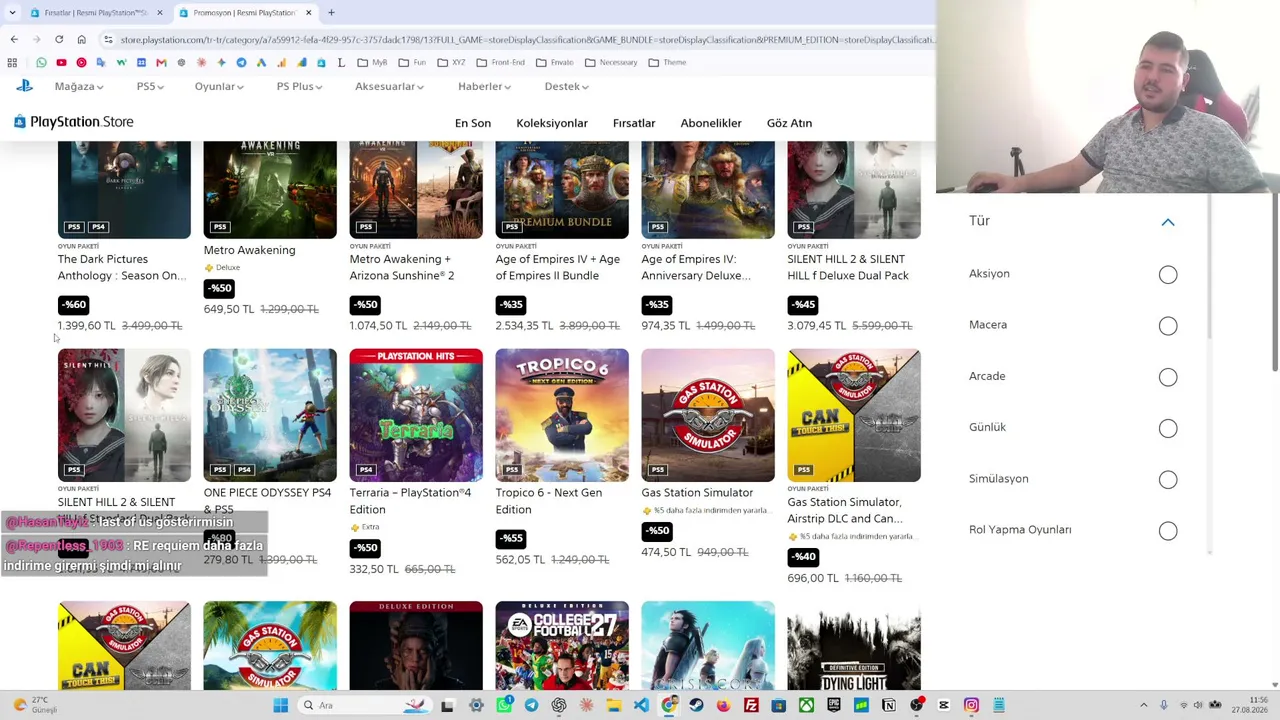Open the College Football 27 thumbnail
The height and width of the screenshot is (720, 1280).
click(562, 645)
